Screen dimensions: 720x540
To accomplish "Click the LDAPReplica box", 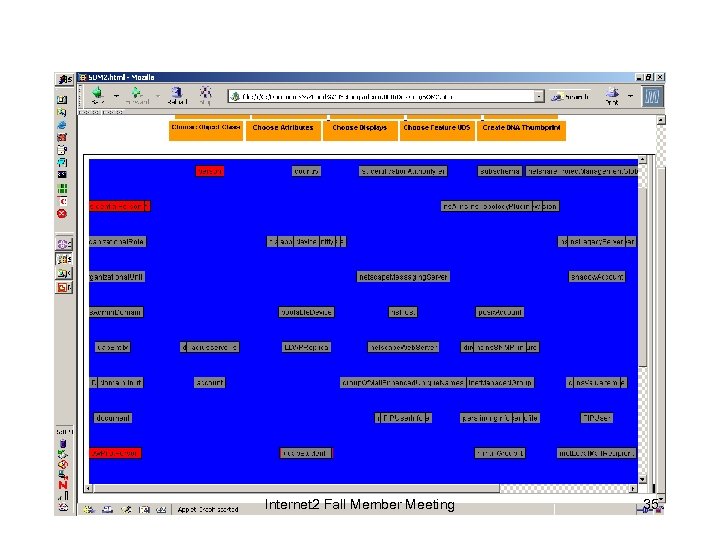I will [x=306, y=347].
